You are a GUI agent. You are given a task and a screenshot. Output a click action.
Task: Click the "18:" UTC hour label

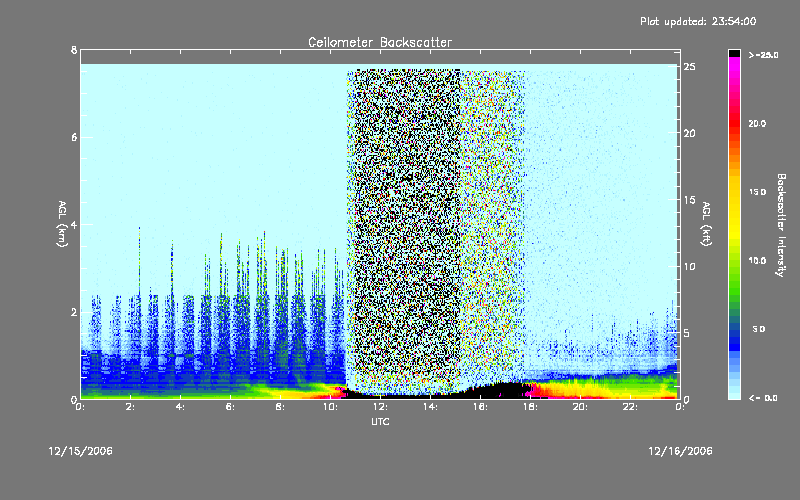pyautogui.click(x=530, y=407)
